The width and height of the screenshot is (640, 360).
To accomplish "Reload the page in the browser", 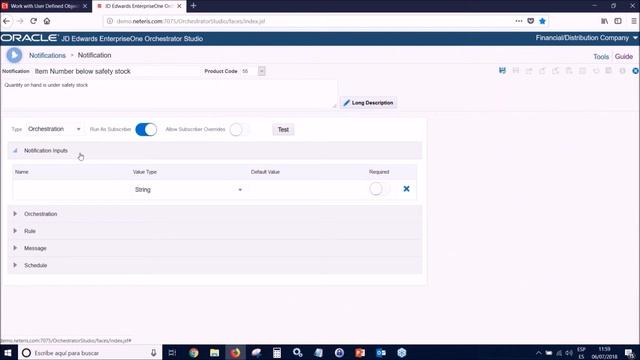I will pyautogui.click(x=33, y=21).
